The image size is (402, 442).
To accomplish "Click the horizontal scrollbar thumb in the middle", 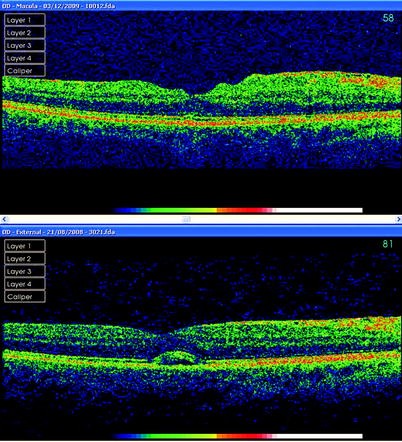I will pyautogui.click(x=187, y=219).
